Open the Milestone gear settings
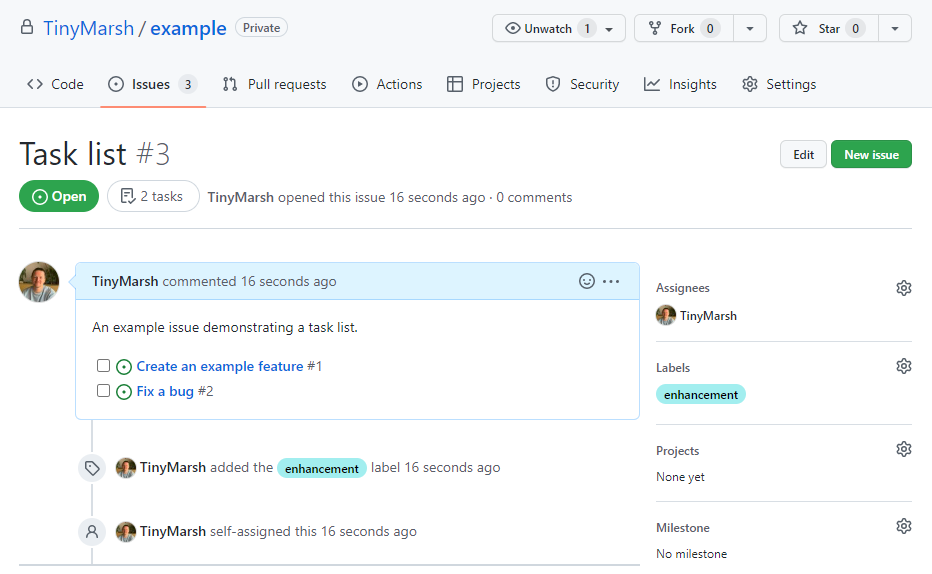This screenshot has height=574, width=932. (903, 526)
